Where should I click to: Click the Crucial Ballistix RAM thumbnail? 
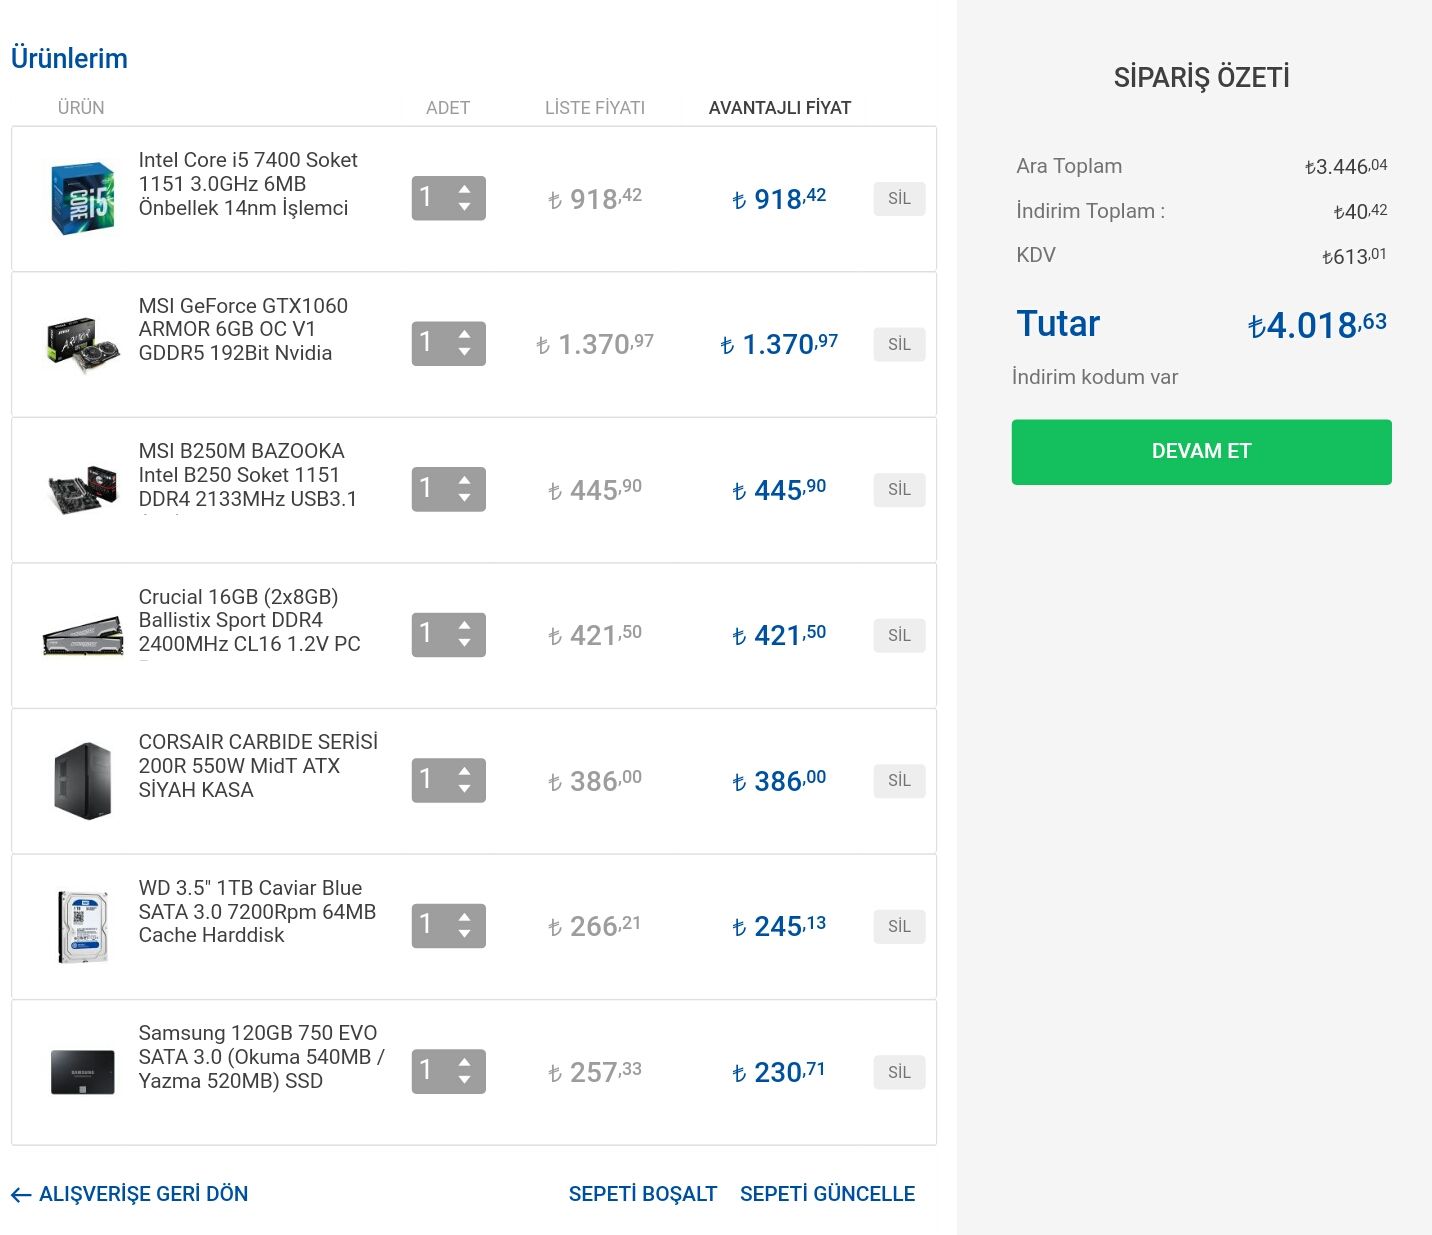pyautogui.click(x=83, y=635)
